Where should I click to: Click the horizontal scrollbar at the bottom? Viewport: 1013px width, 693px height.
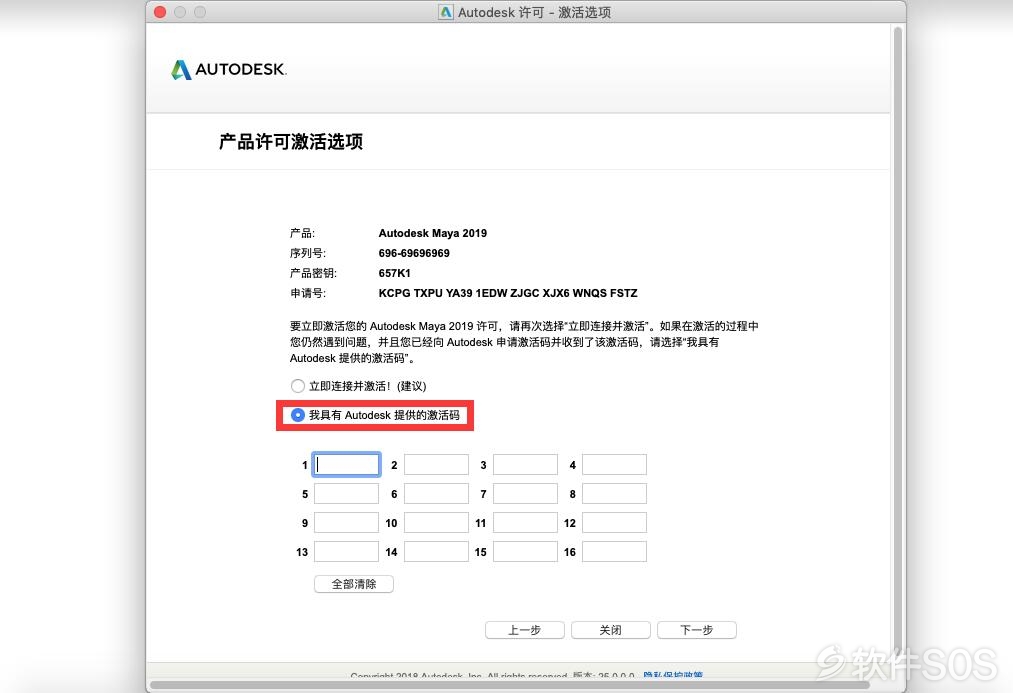(510, 685)
